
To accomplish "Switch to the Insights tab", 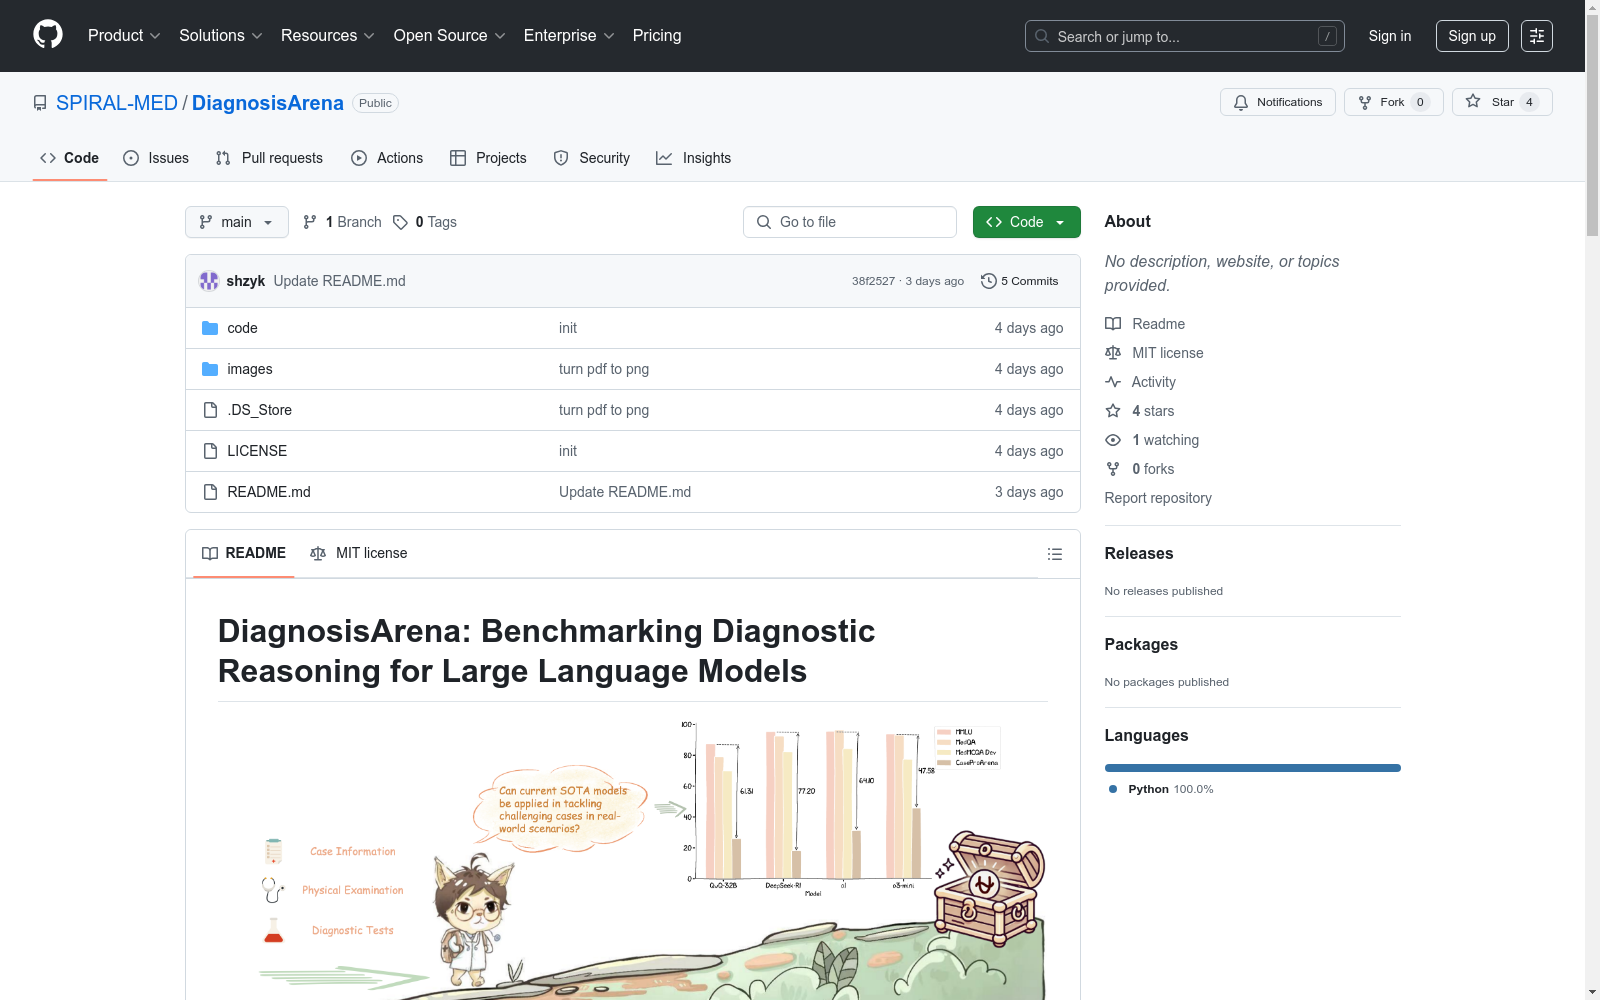I will (694, 158).
